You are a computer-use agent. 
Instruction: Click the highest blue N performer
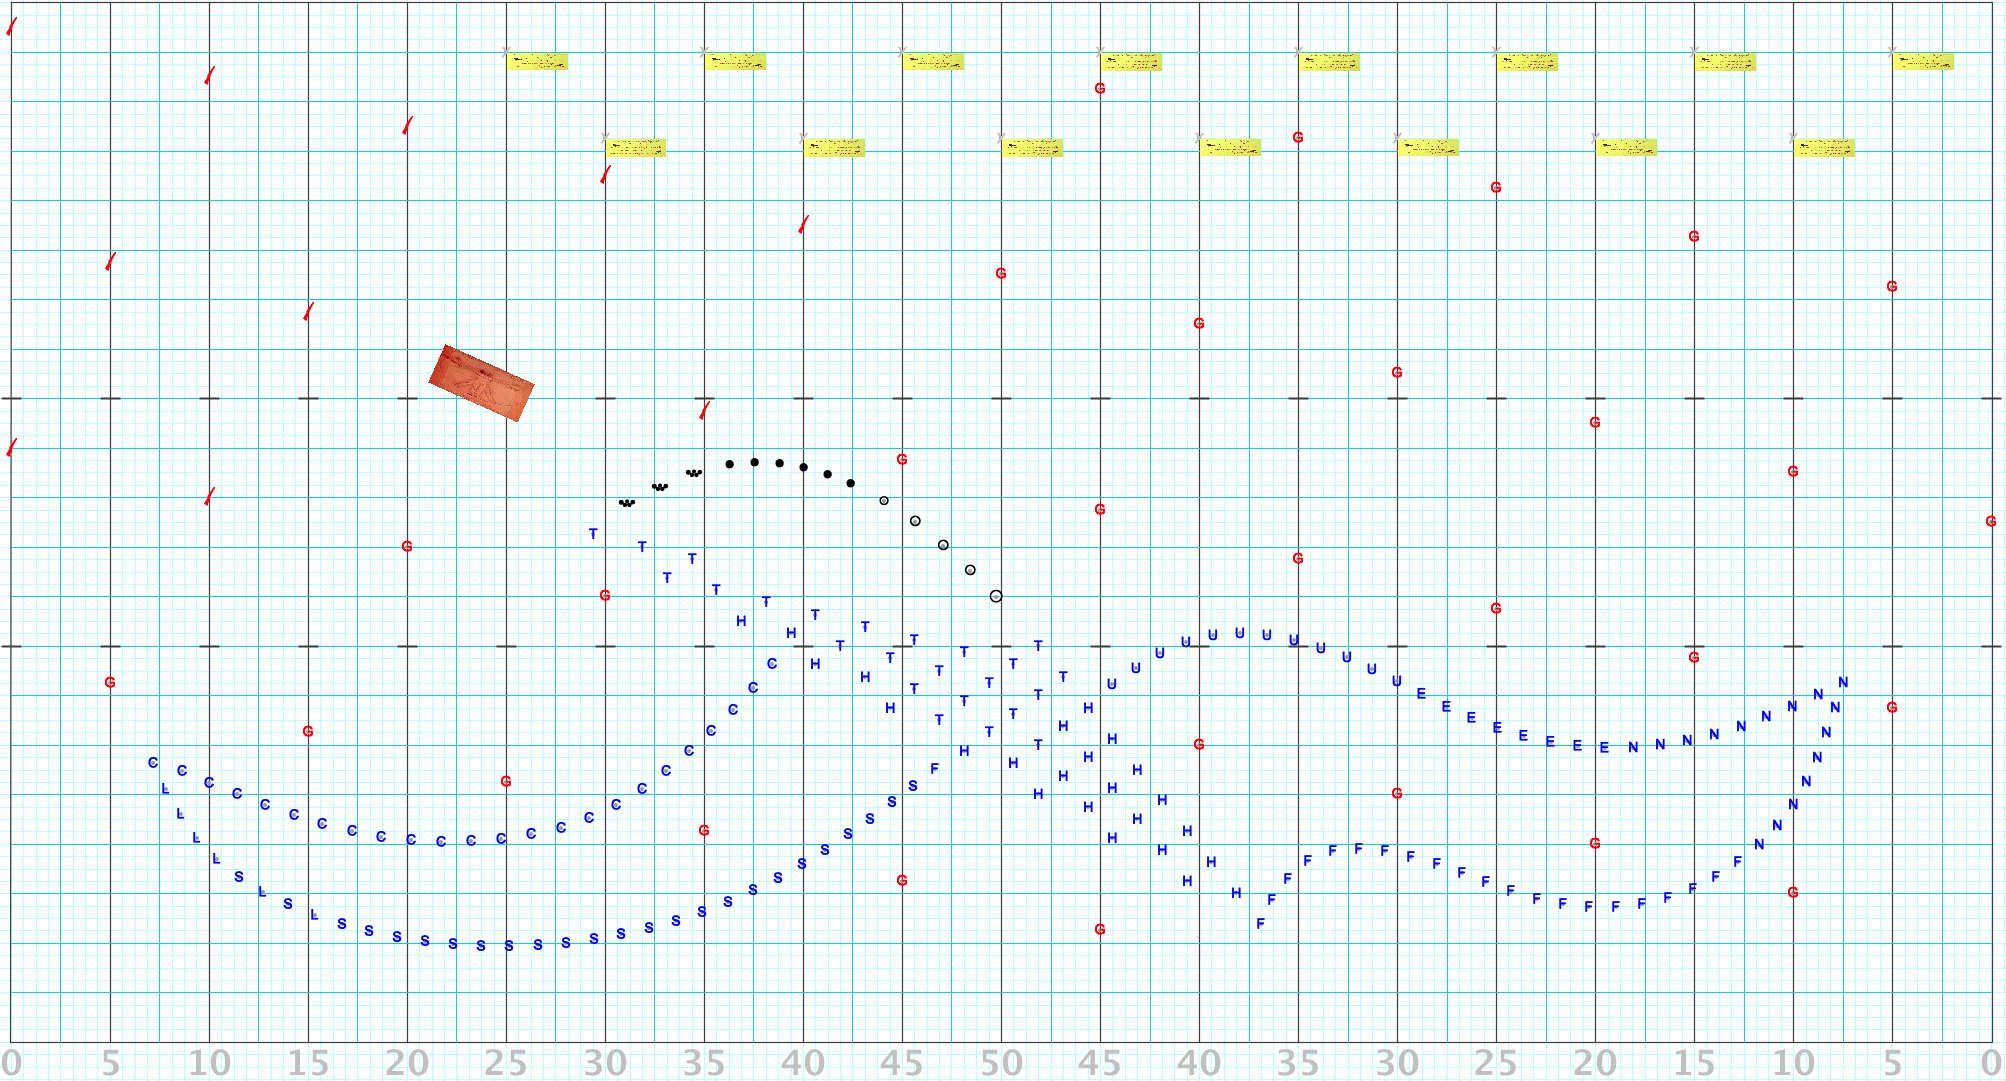click(x=1843, y=682)
